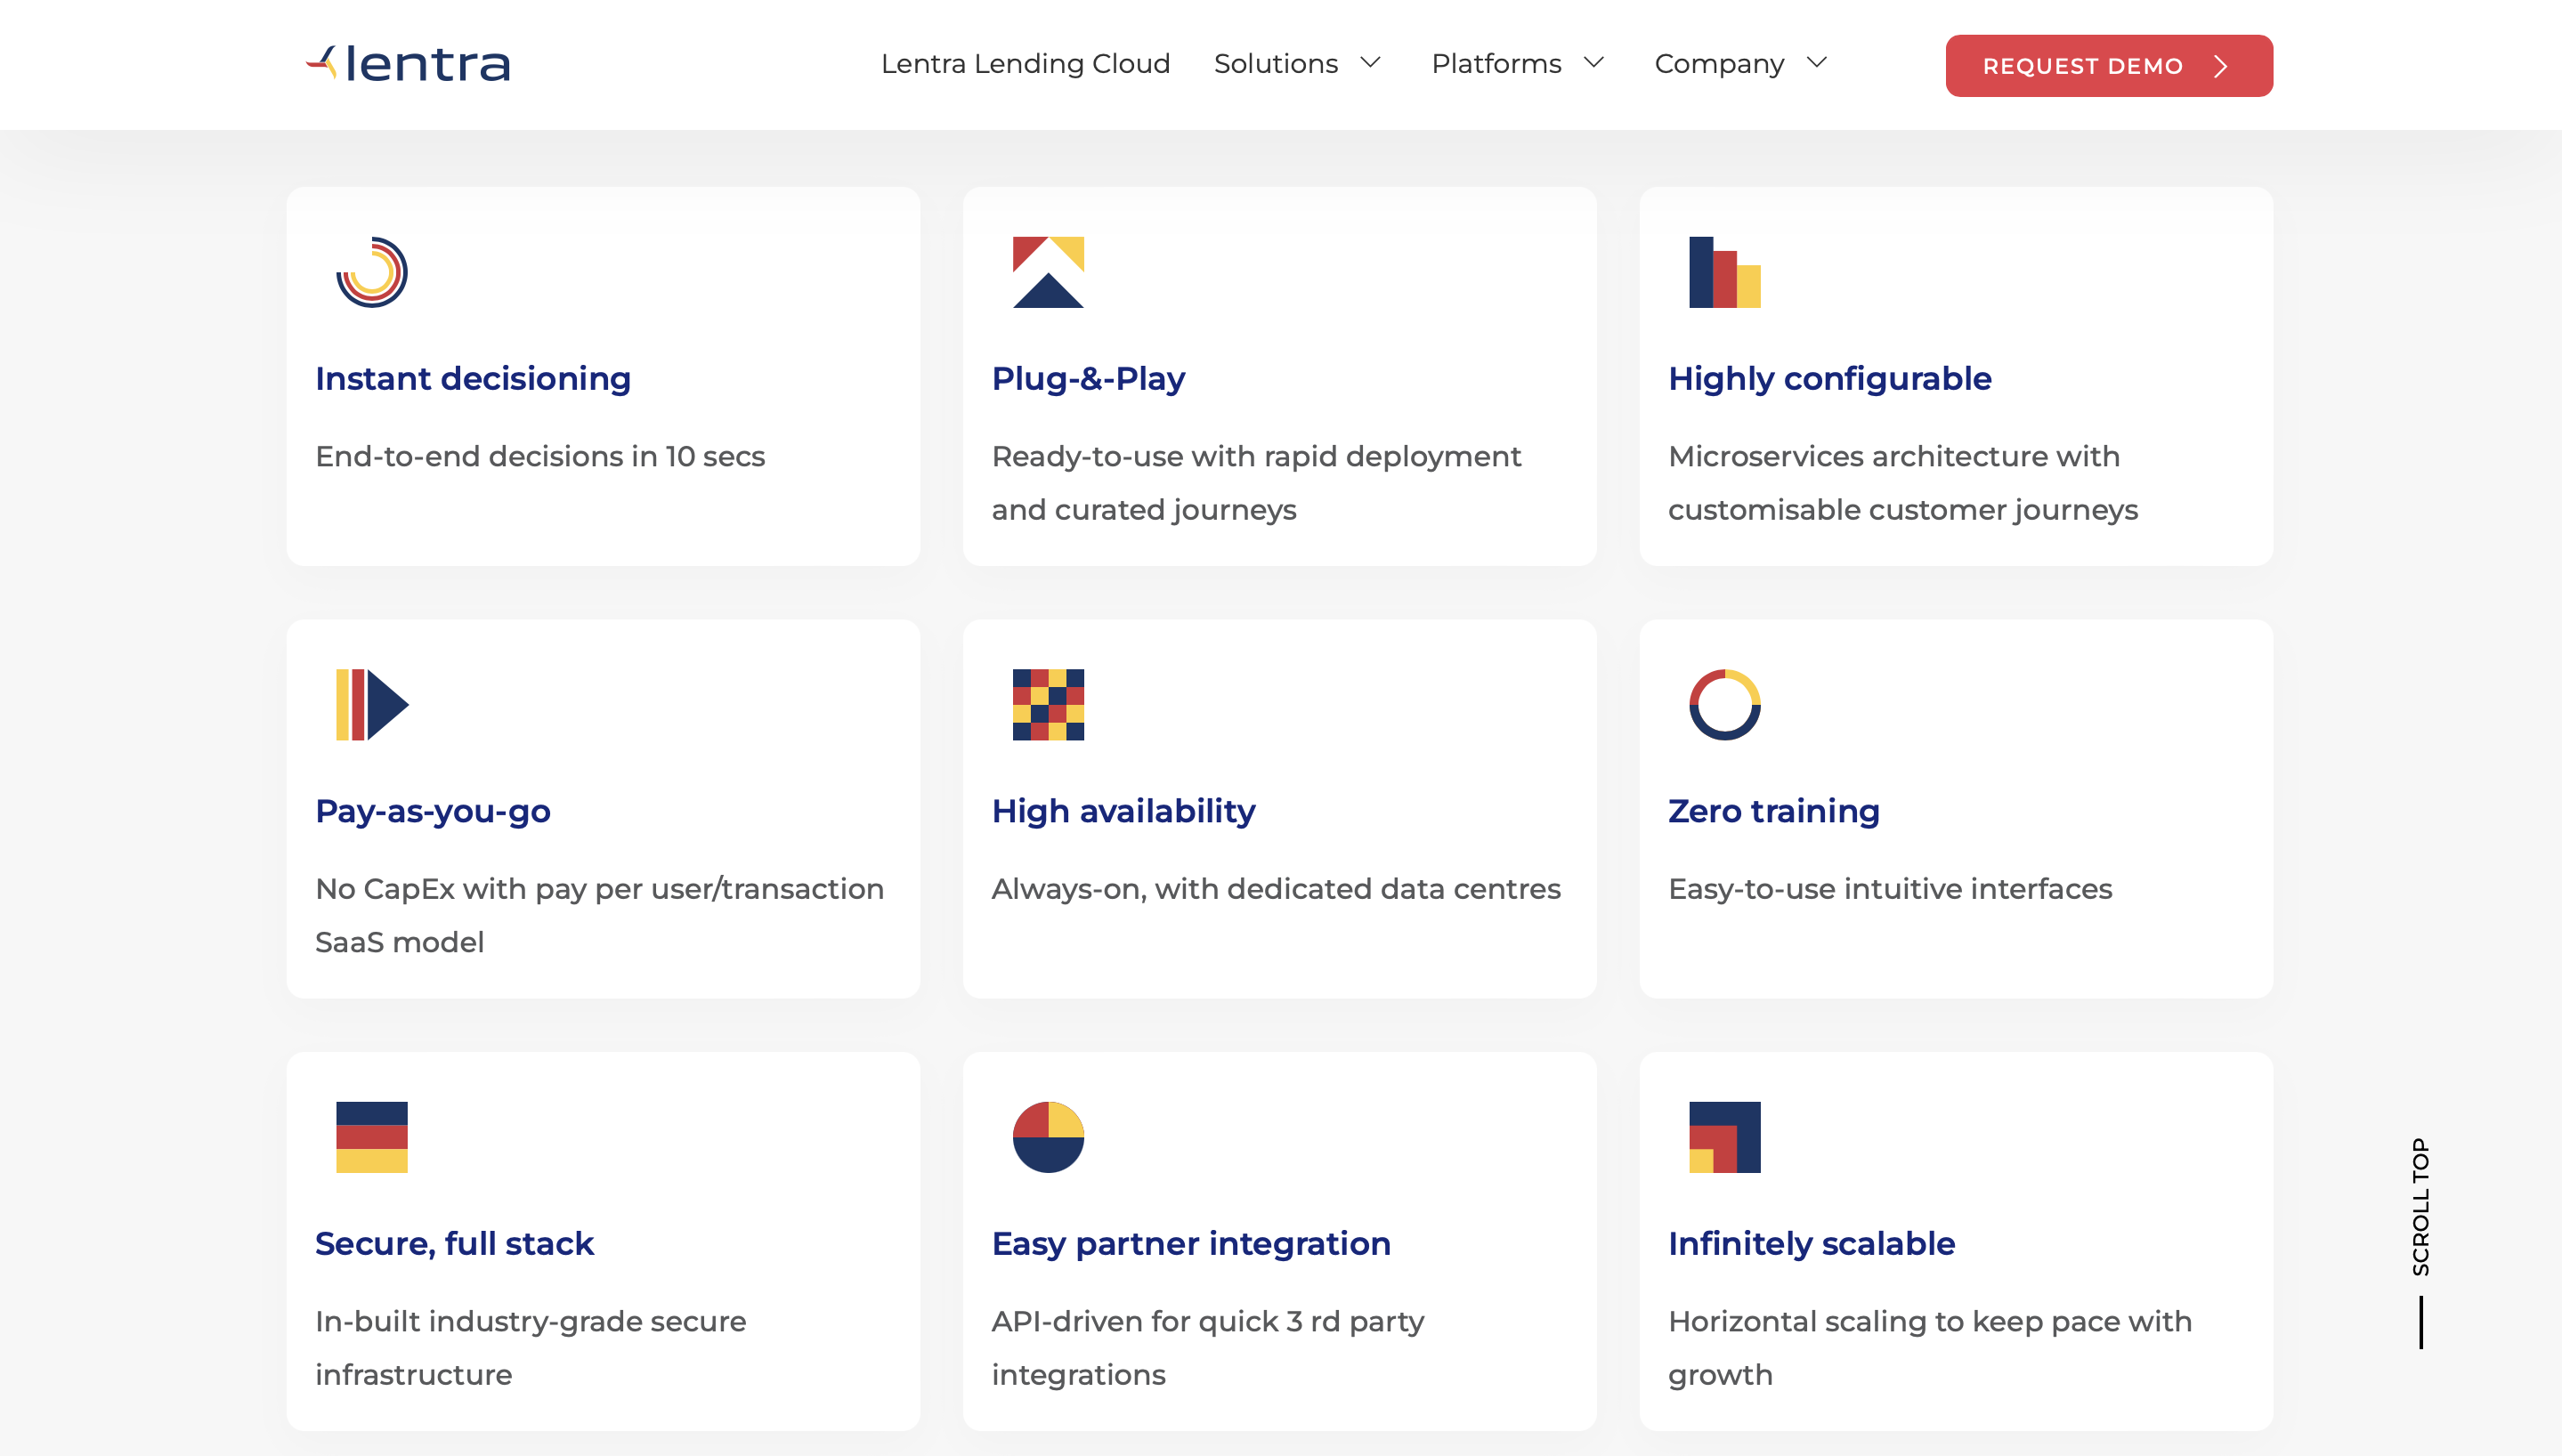This screenshot has width=2562, height=1456.
Task: Click the Instant decisioning heading
Action: tap(473, 379)
